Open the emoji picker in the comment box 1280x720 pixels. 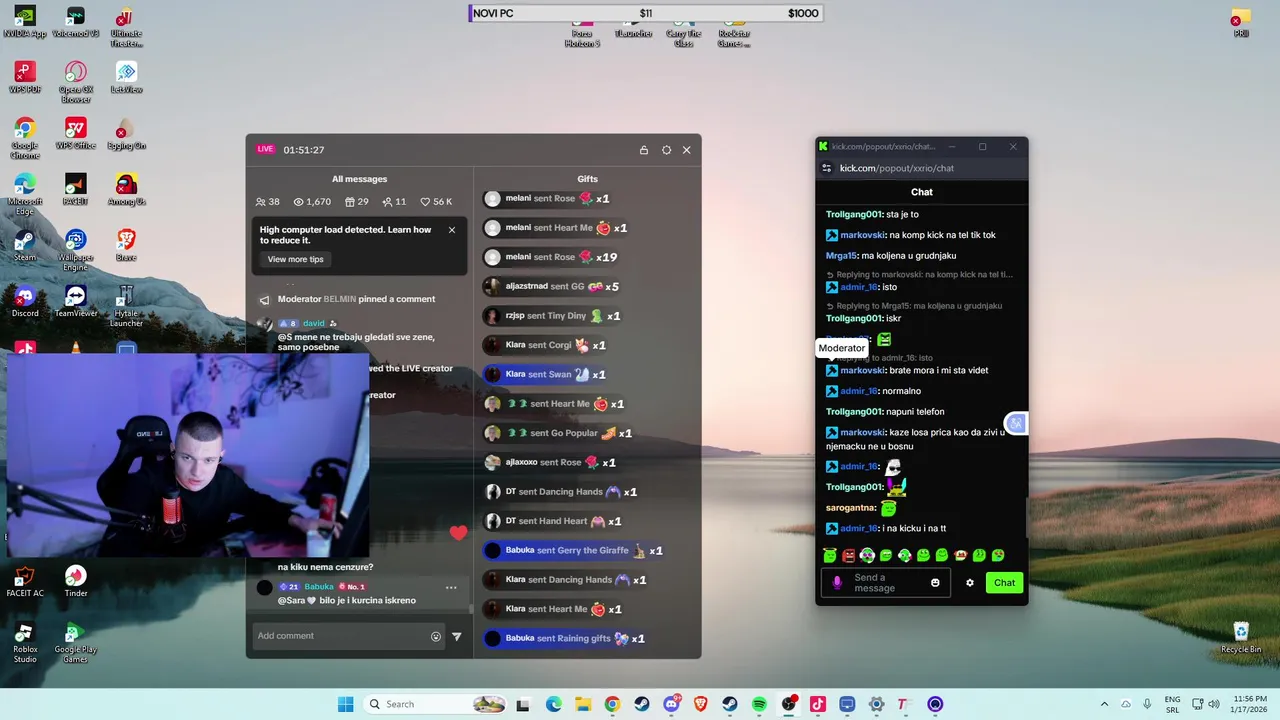tap(436, 636)
